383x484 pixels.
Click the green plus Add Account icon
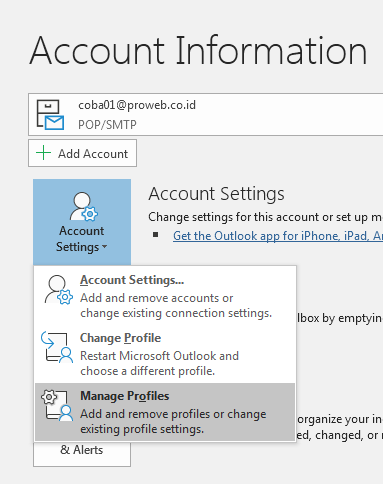(x=43, y=153)
